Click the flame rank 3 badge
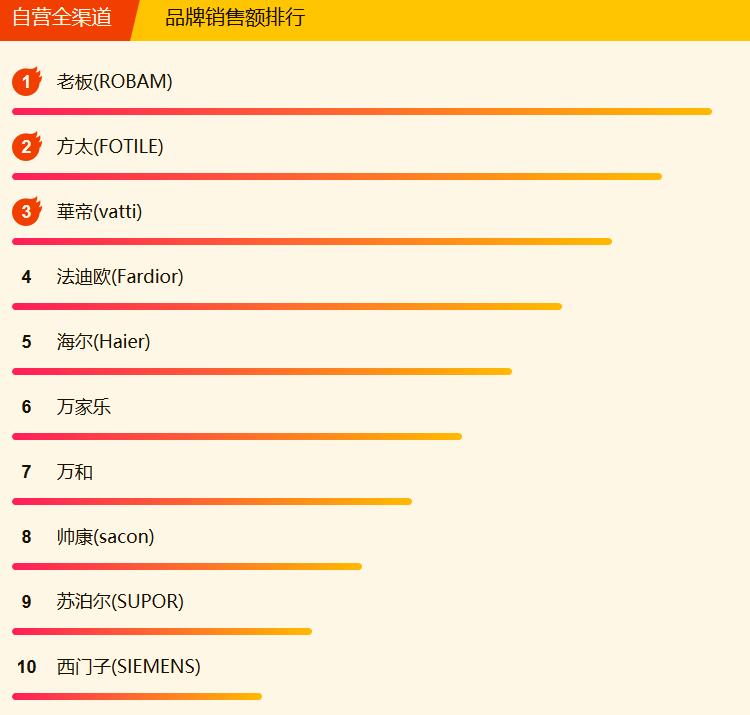 (27, 211)
